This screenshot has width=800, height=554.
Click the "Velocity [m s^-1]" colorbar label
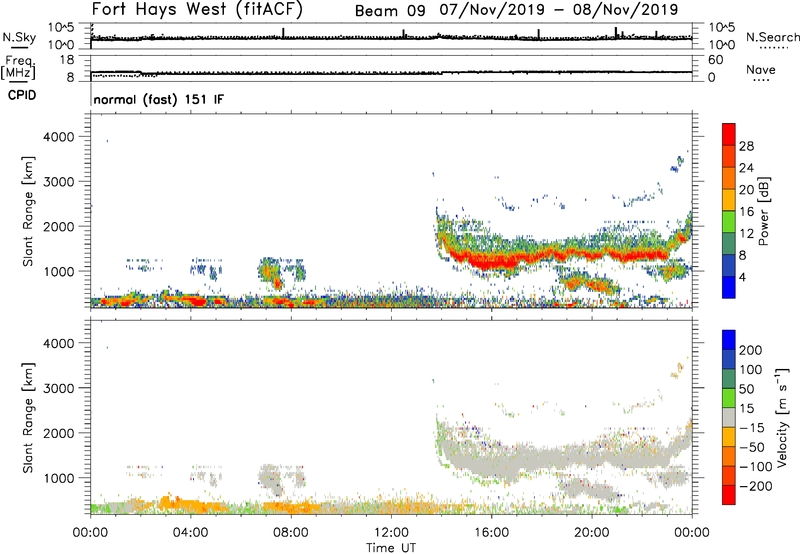coord(782,417)
